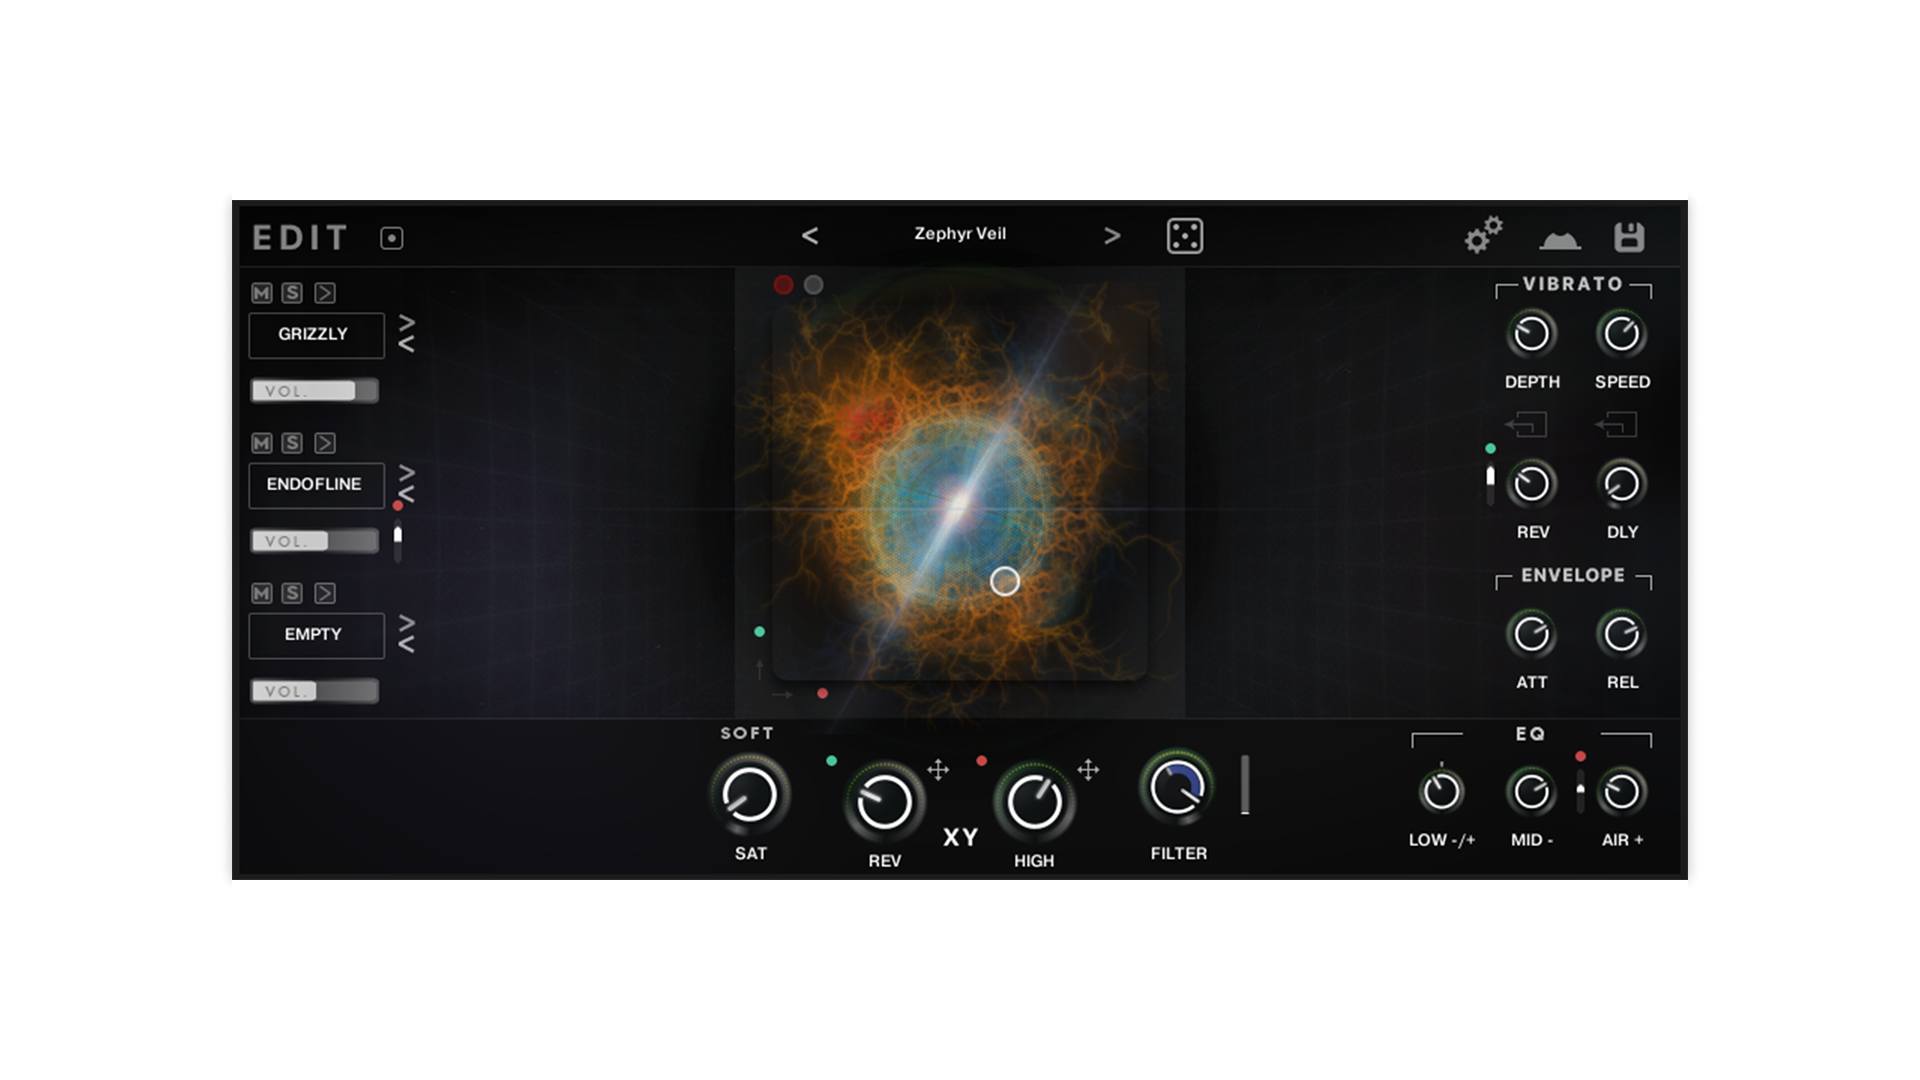Click the SAT saturation knob
The width and height of the screenshot is (1920, 1080).
click(750, 796)
